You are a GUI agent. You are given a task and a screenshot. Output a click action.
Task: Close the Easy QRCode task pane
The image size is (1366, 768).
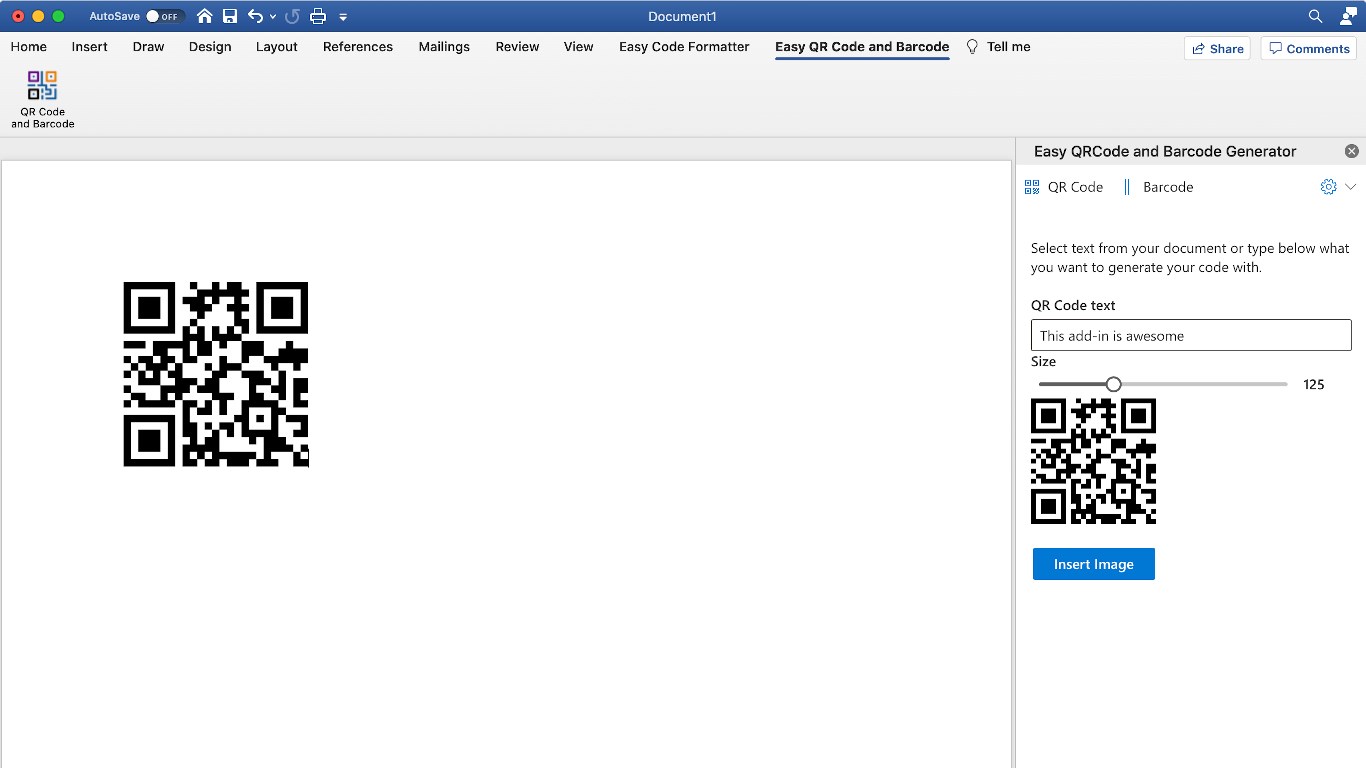(1352, 151)
